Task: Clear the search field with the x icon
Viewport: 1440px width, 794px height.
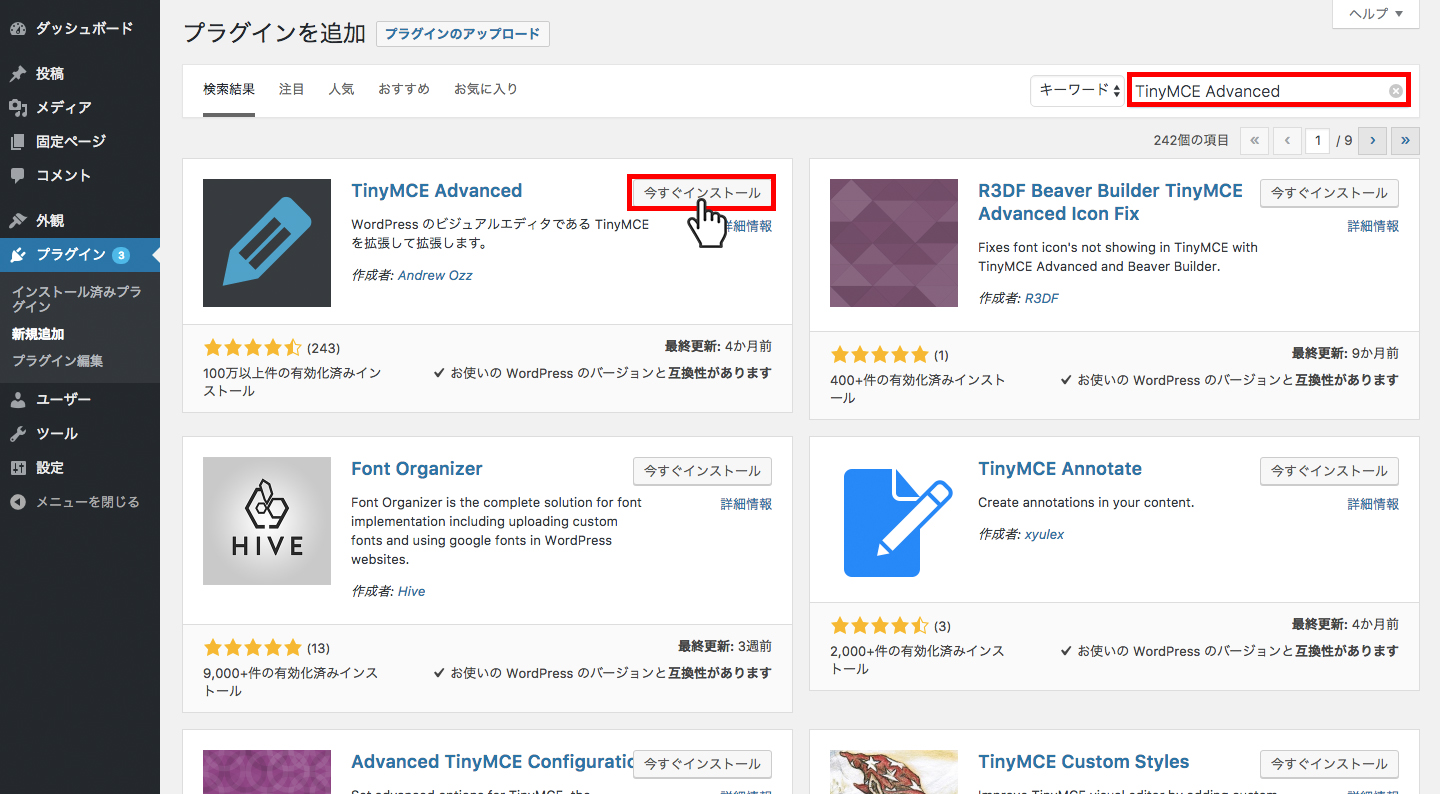Action: pyautogui.click(x=1395, y=91)
